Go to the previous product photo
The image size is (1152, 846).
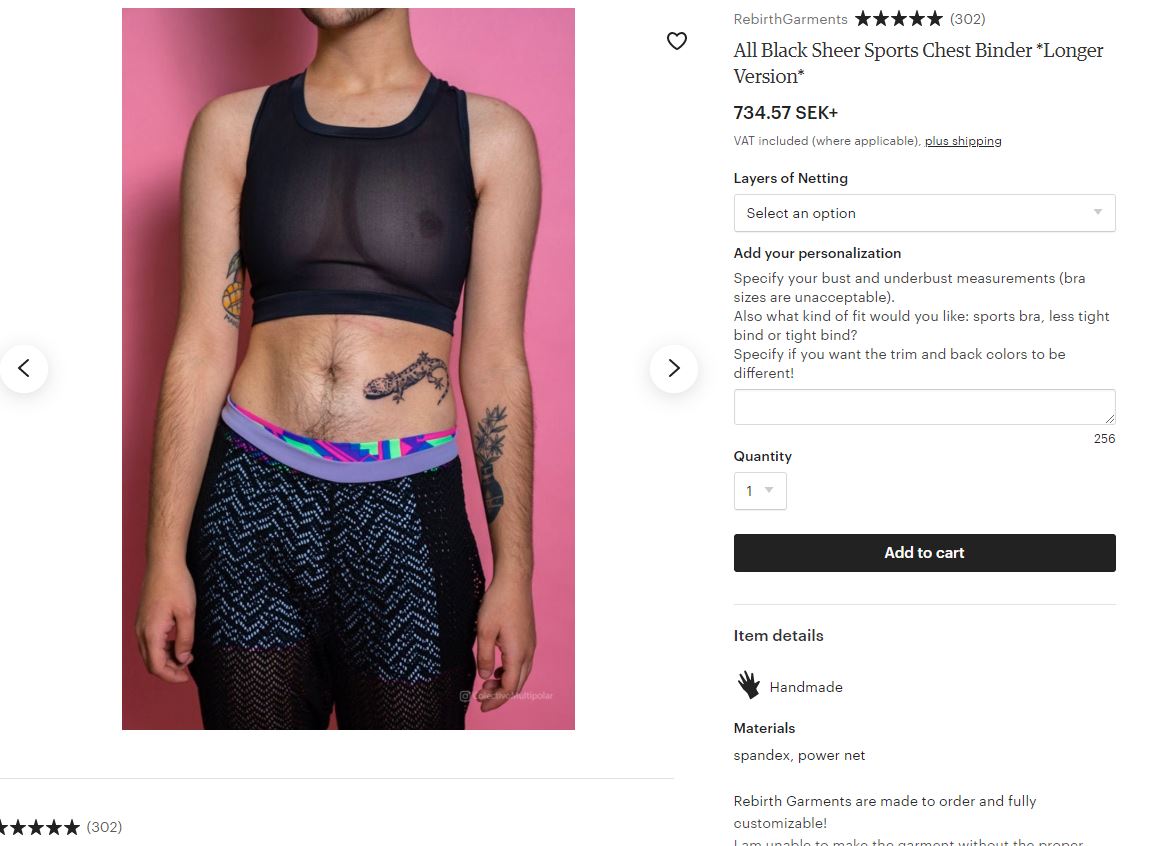[x=24, y=368]
